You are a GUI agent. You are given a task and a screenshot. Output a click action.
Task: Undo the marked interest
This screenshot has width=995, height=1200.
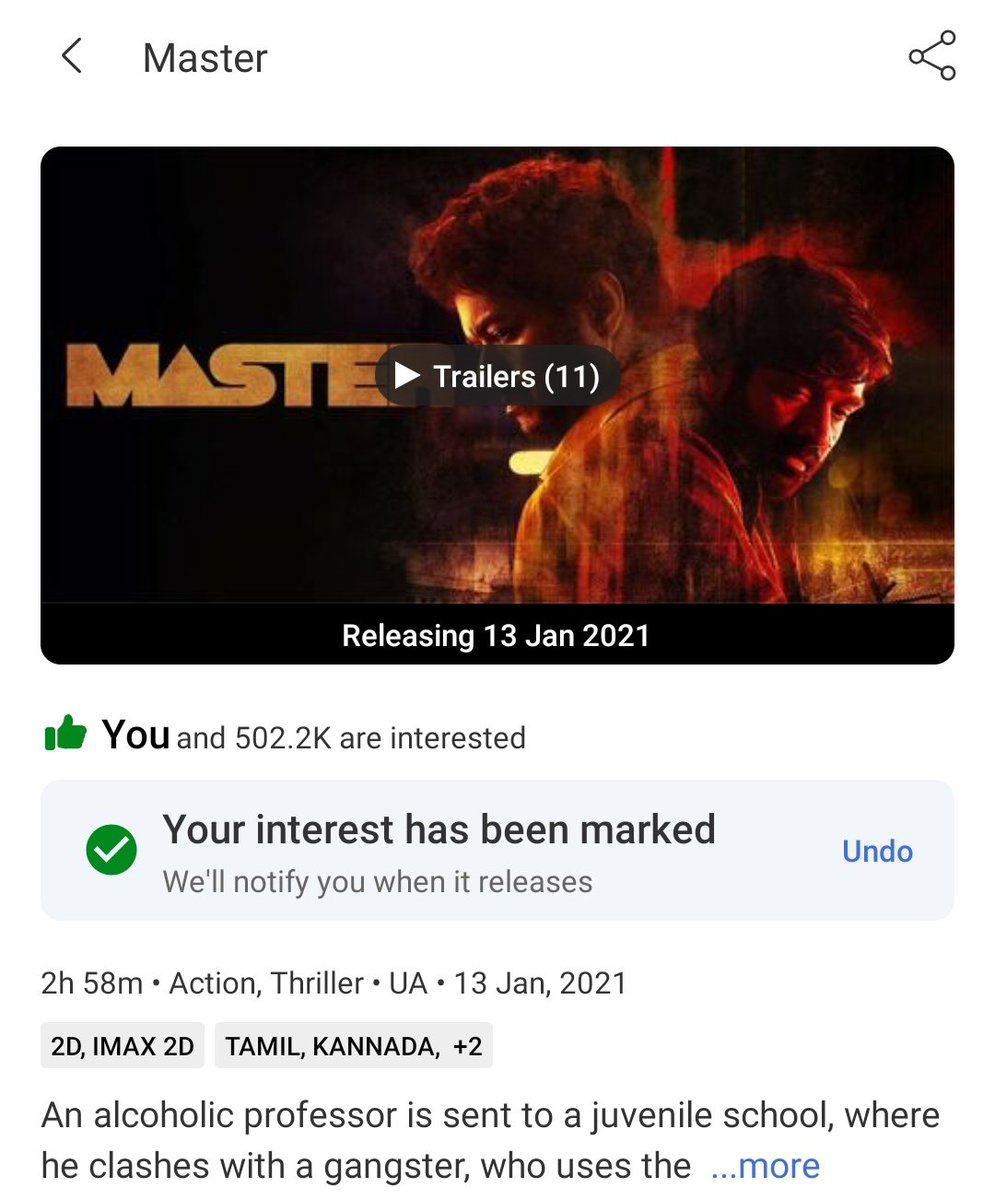[877, 852]
